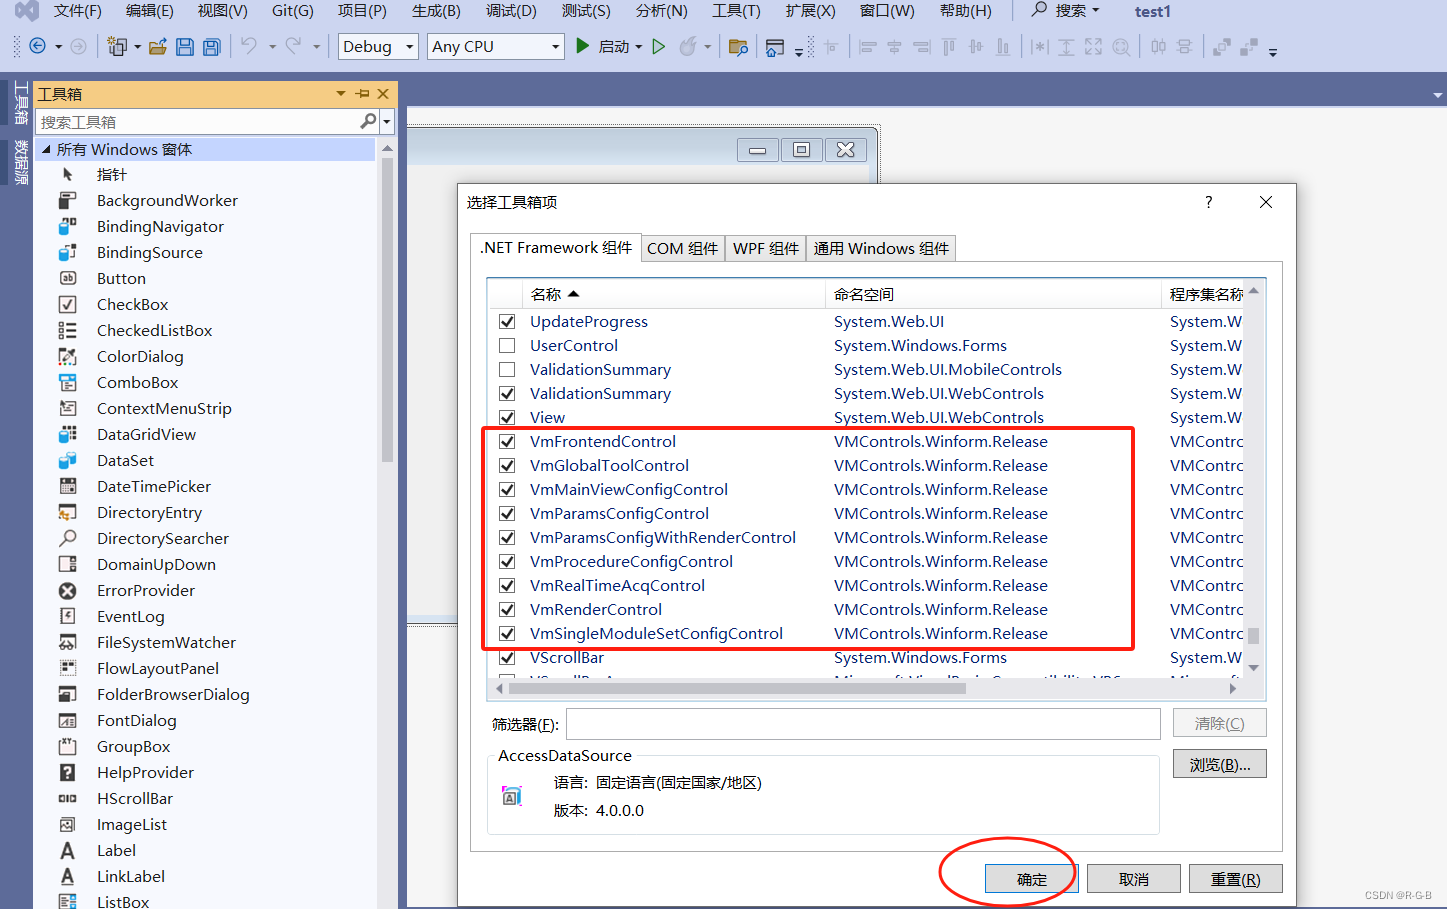The height and width of the screenshot is (909, 1447).
Task: Click the Save icon in the toolbar
Action: 185,47
